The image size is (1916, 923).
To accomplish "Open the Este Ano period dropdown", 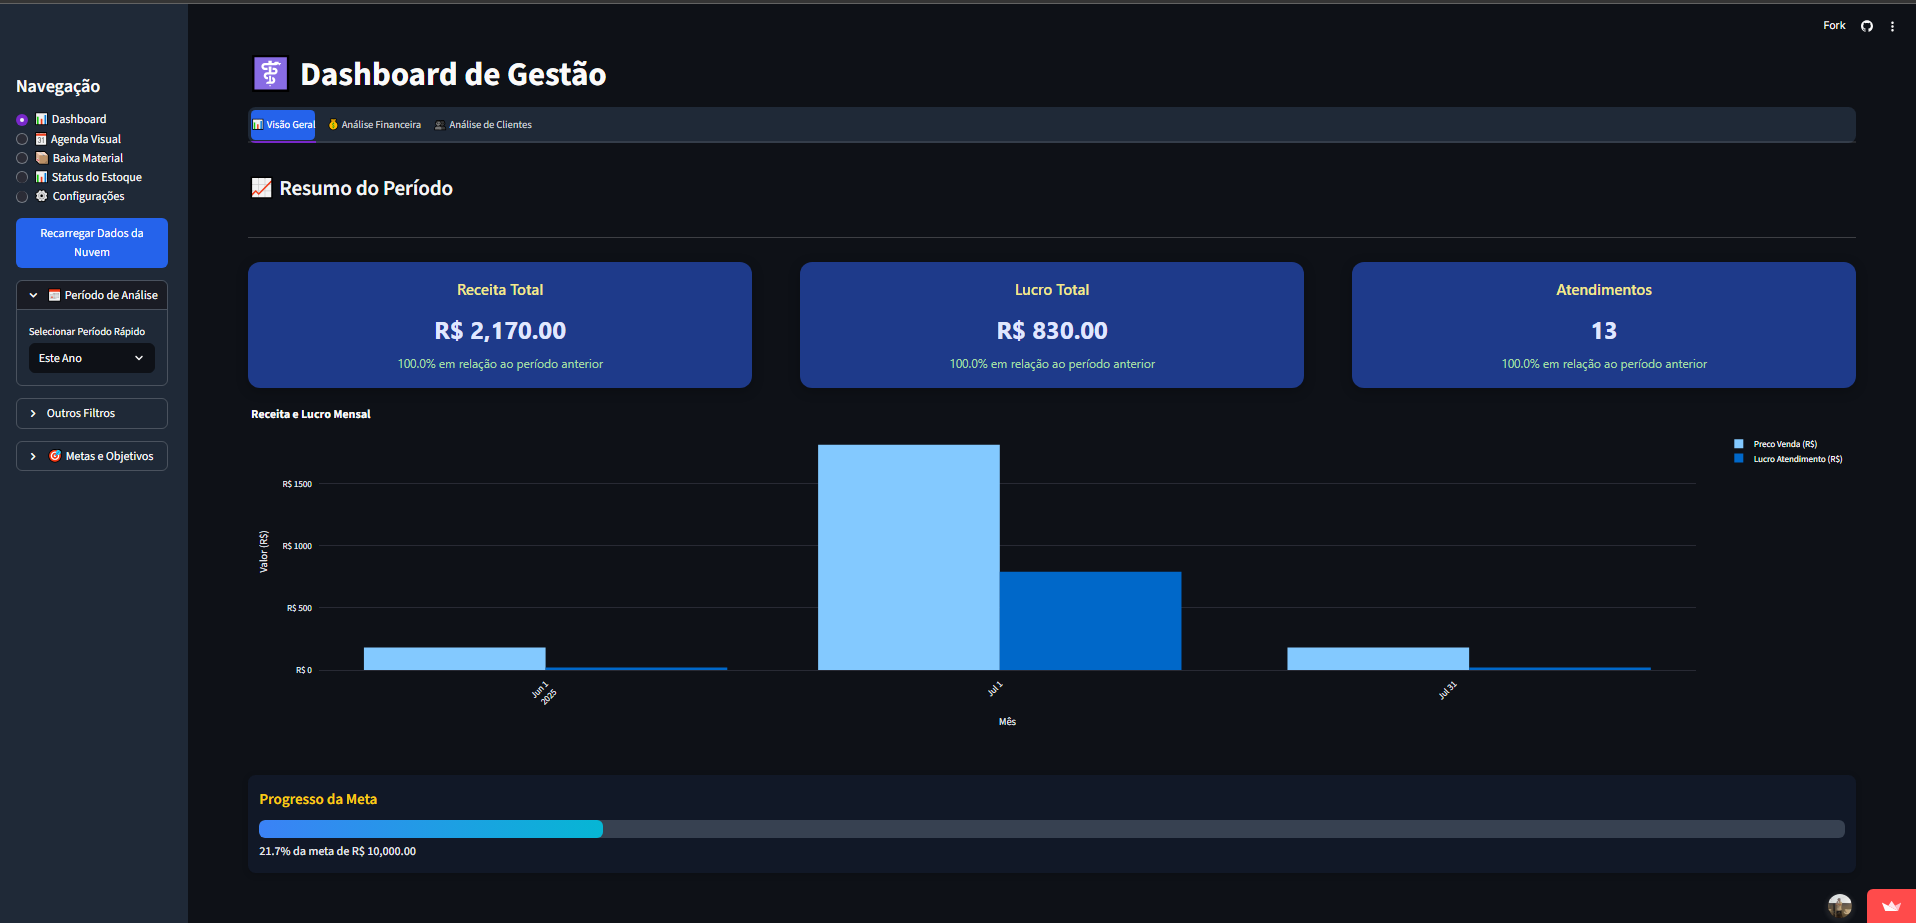I will click(x=91, y=358).
